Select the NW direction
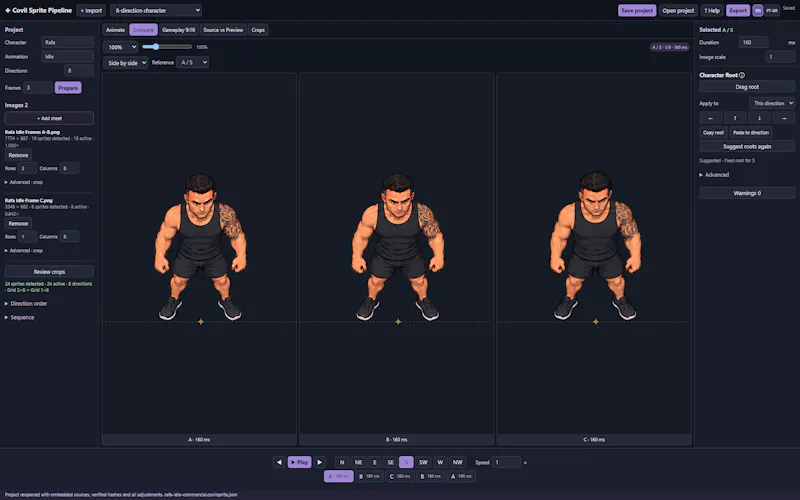800x500 pixels. click(x=458, y=462)
